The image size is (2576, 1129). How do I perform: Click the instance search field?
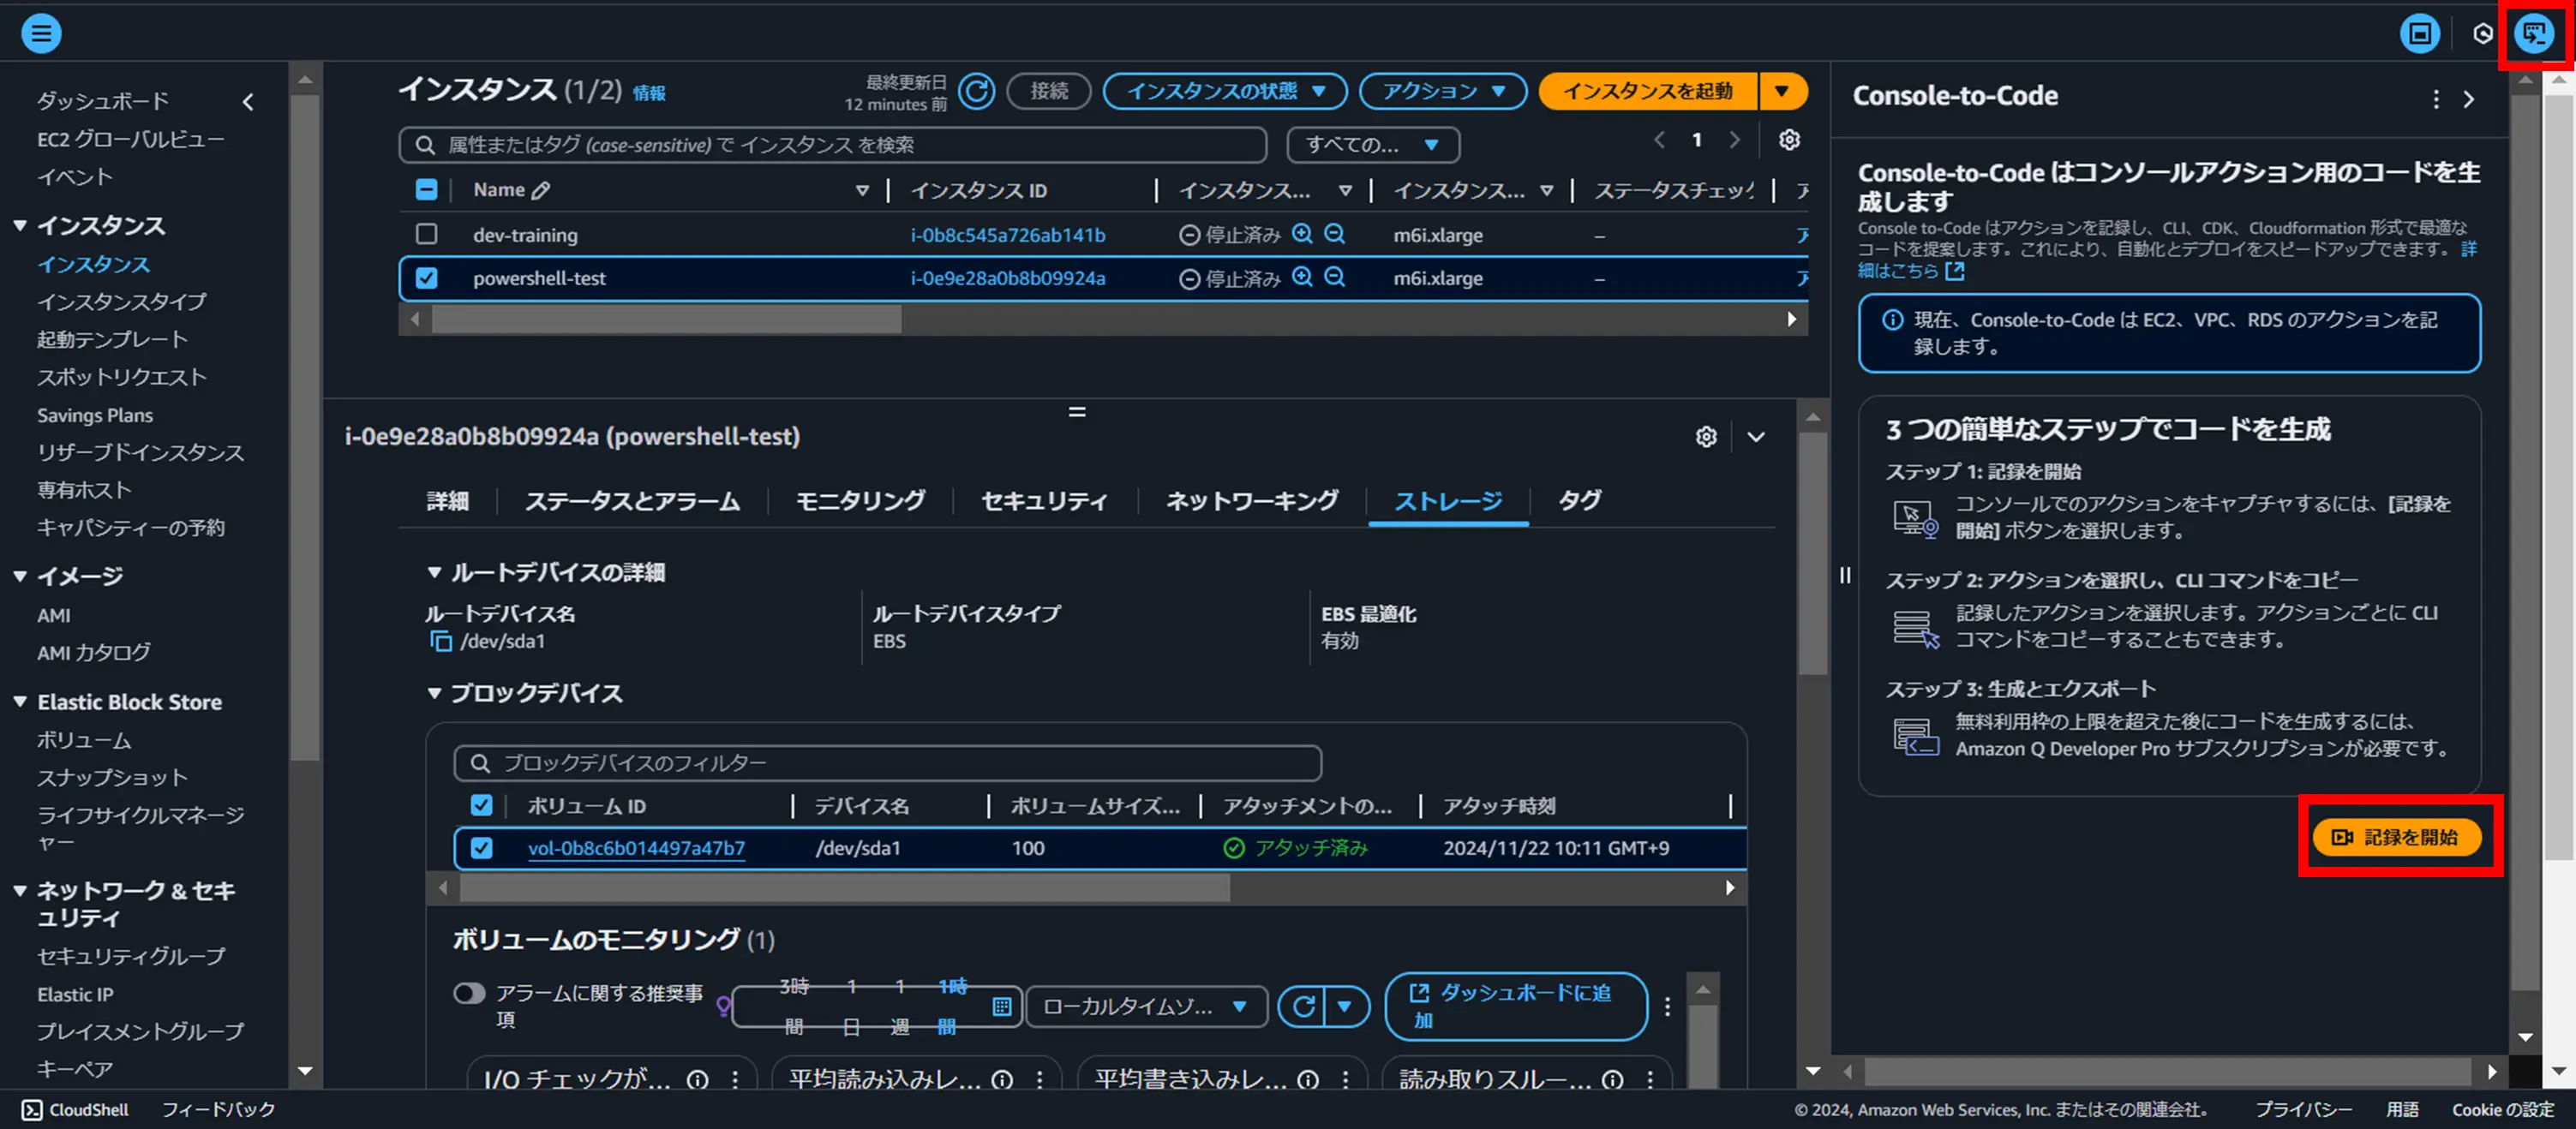[832, 145]
